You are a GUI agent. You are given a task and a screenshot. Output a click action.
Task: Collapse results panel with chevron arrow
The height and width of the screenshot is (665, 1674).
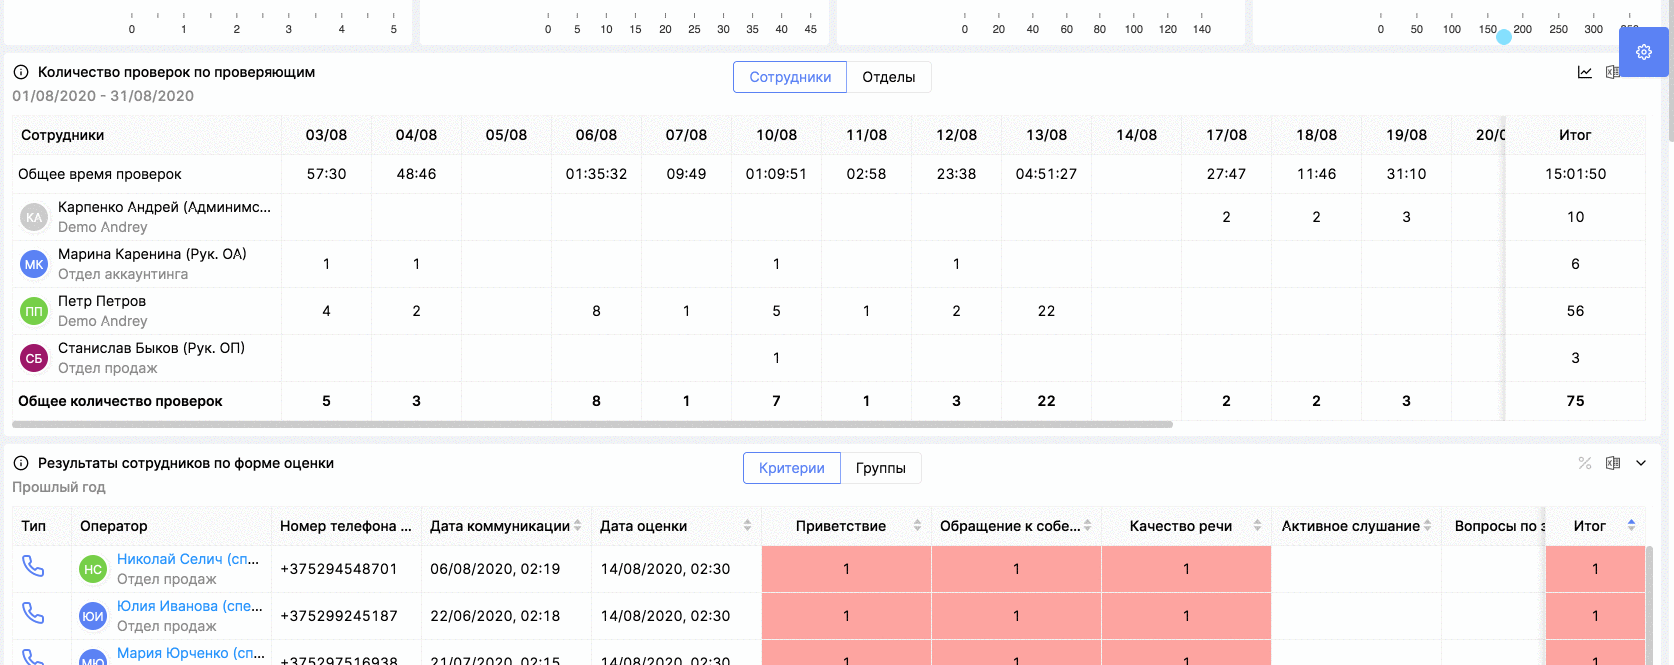tap(1641, 463)
